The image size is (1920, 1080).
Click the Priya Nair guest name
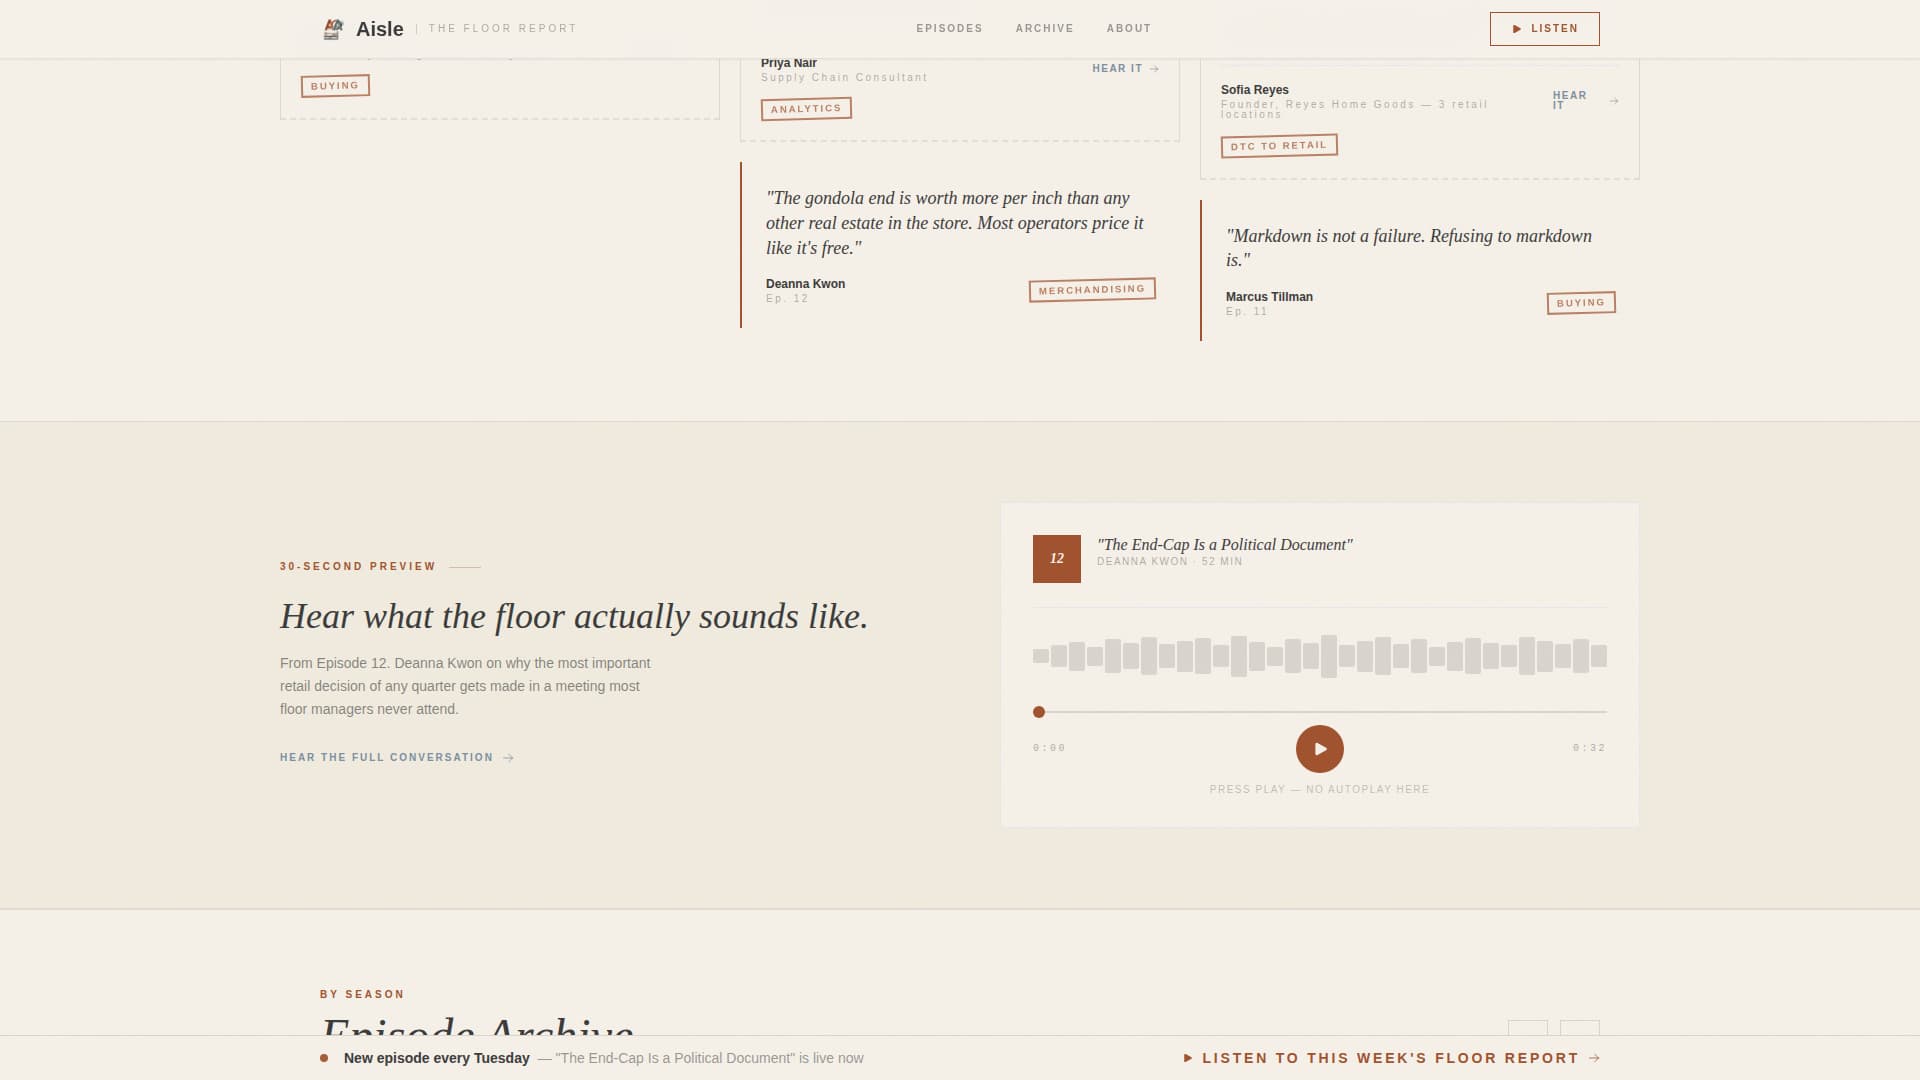click(789, 63)
